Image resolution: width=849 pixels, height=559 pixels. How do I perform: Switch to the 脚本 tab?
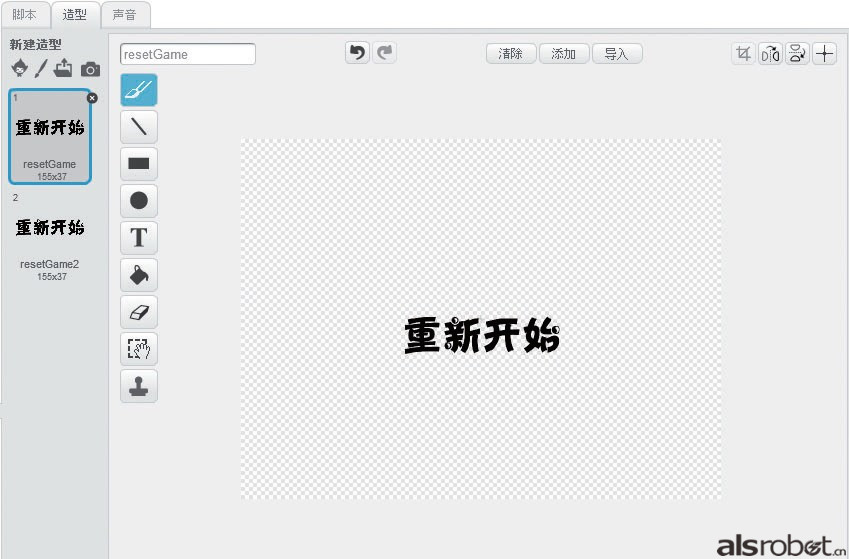(x=25, y=15)
